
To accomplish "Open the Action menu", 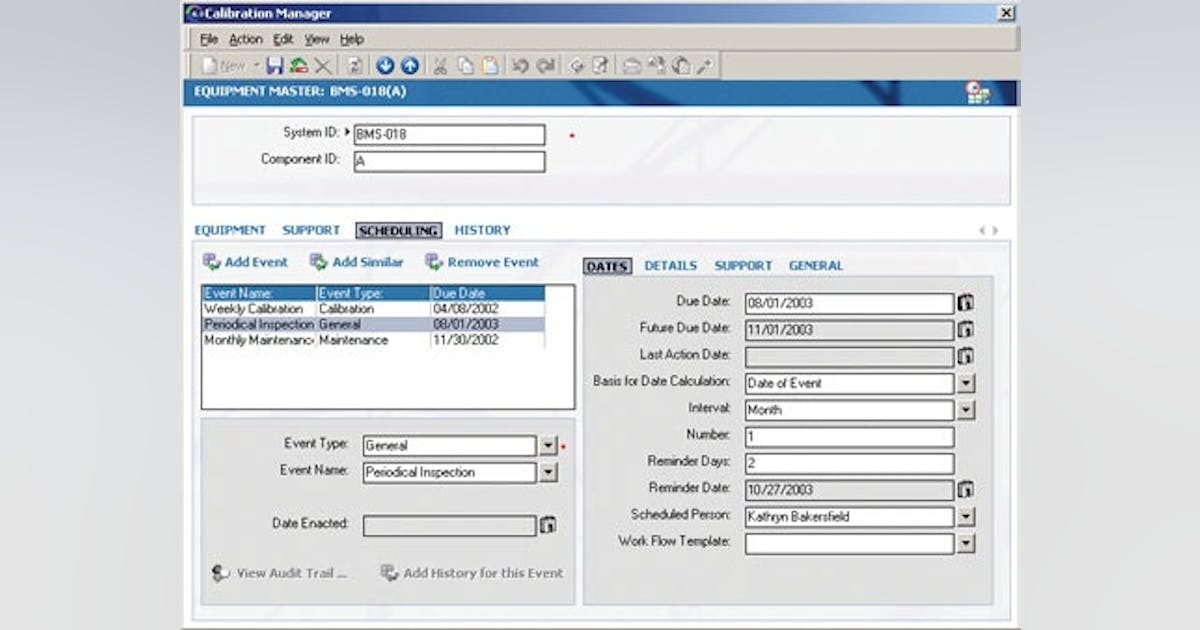I will pos(245,39).
